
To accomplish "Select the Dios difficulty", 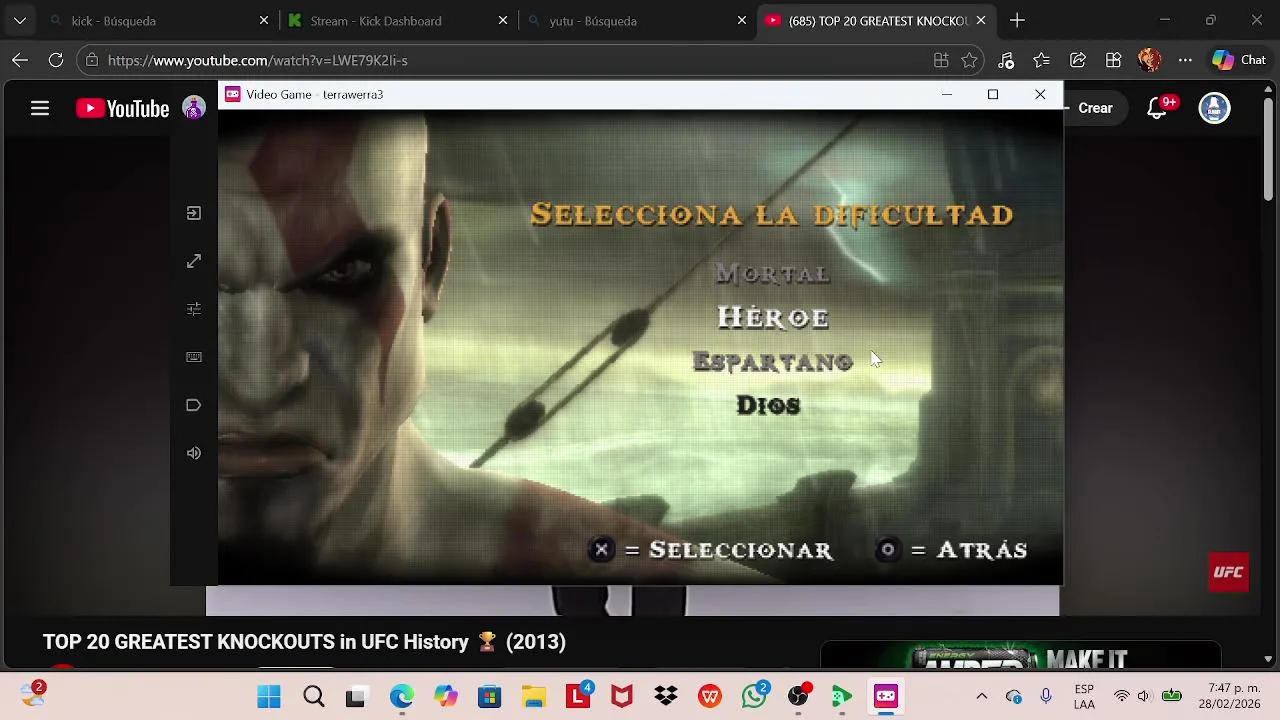I will tap(768, 405).
